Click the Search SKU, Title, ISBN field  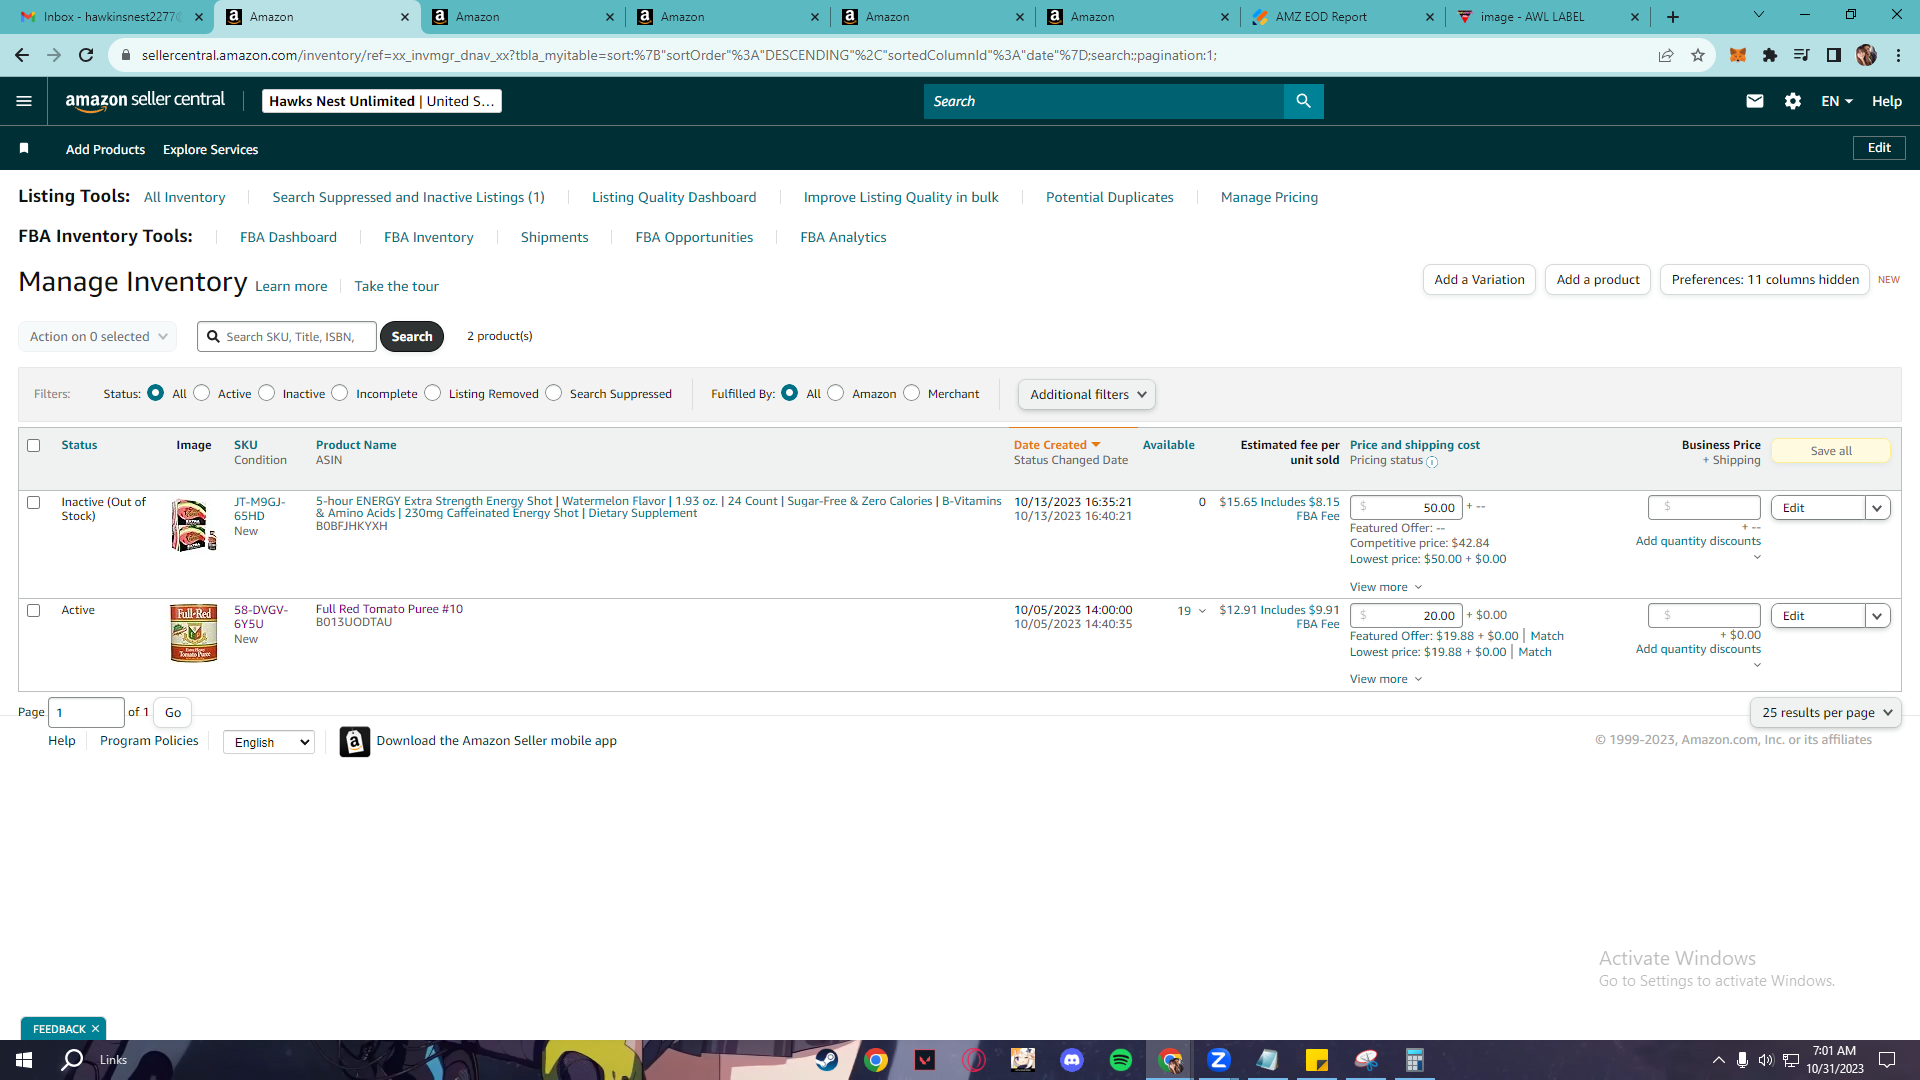[x=287, y=337]
